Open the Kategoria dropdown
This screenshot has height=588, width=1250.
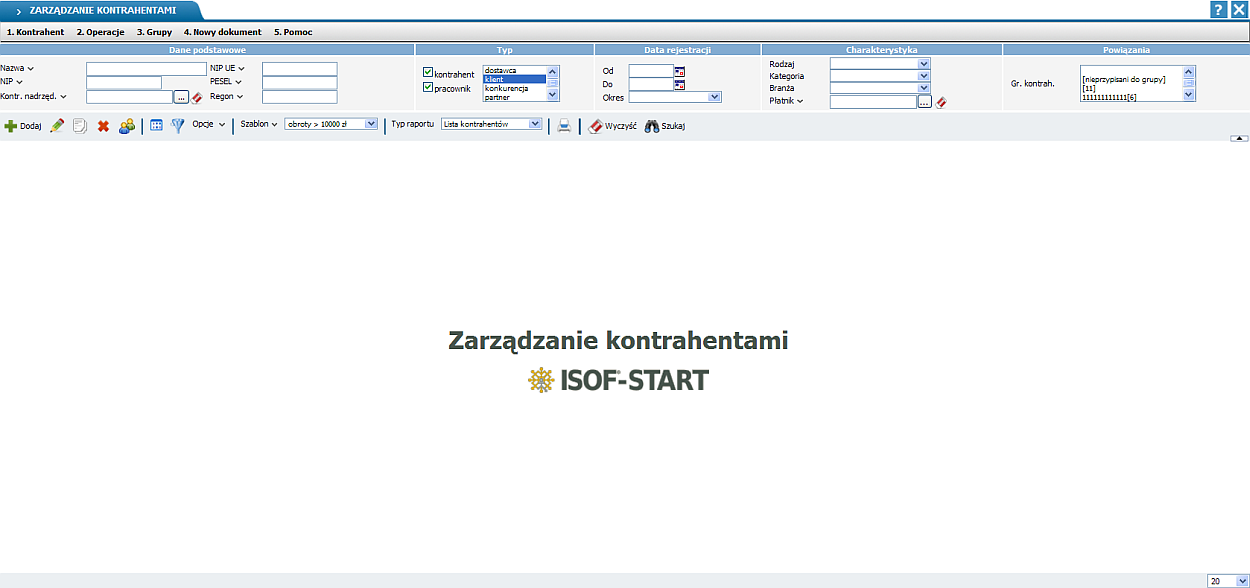[880, 75]
